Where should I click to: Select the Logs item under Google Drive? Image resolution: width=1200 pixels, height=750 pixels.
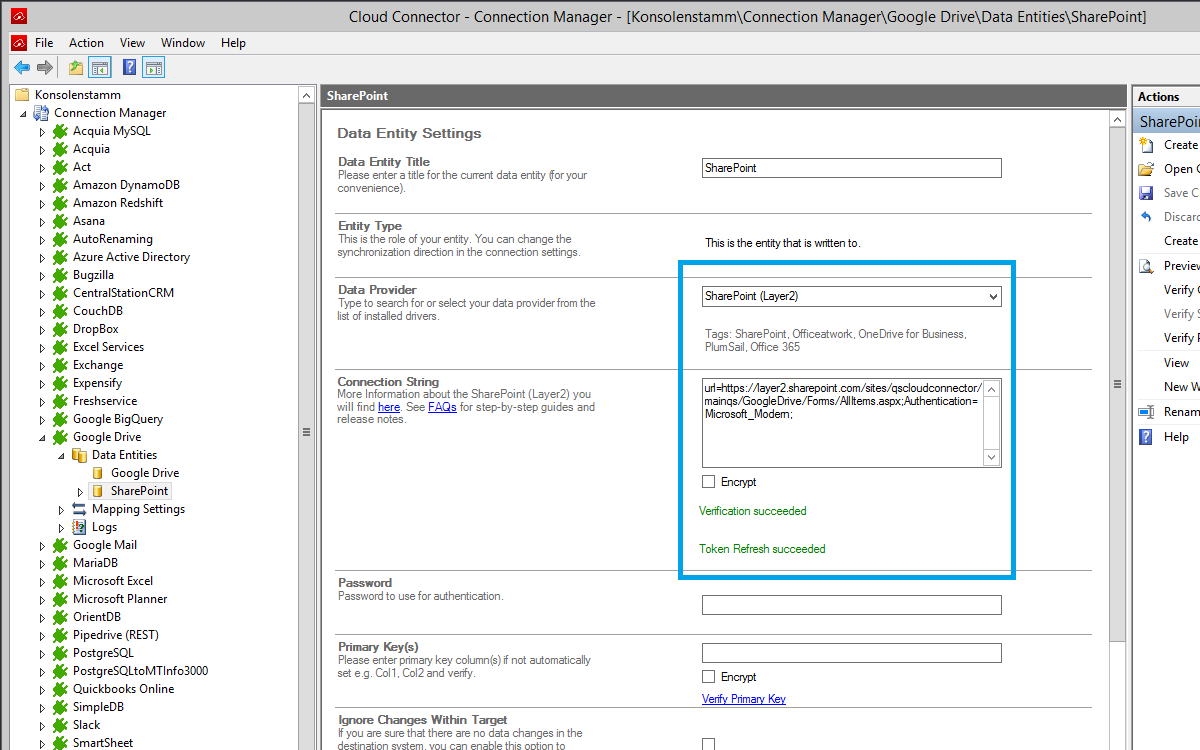pyautogui.click(x=104, y=527)
